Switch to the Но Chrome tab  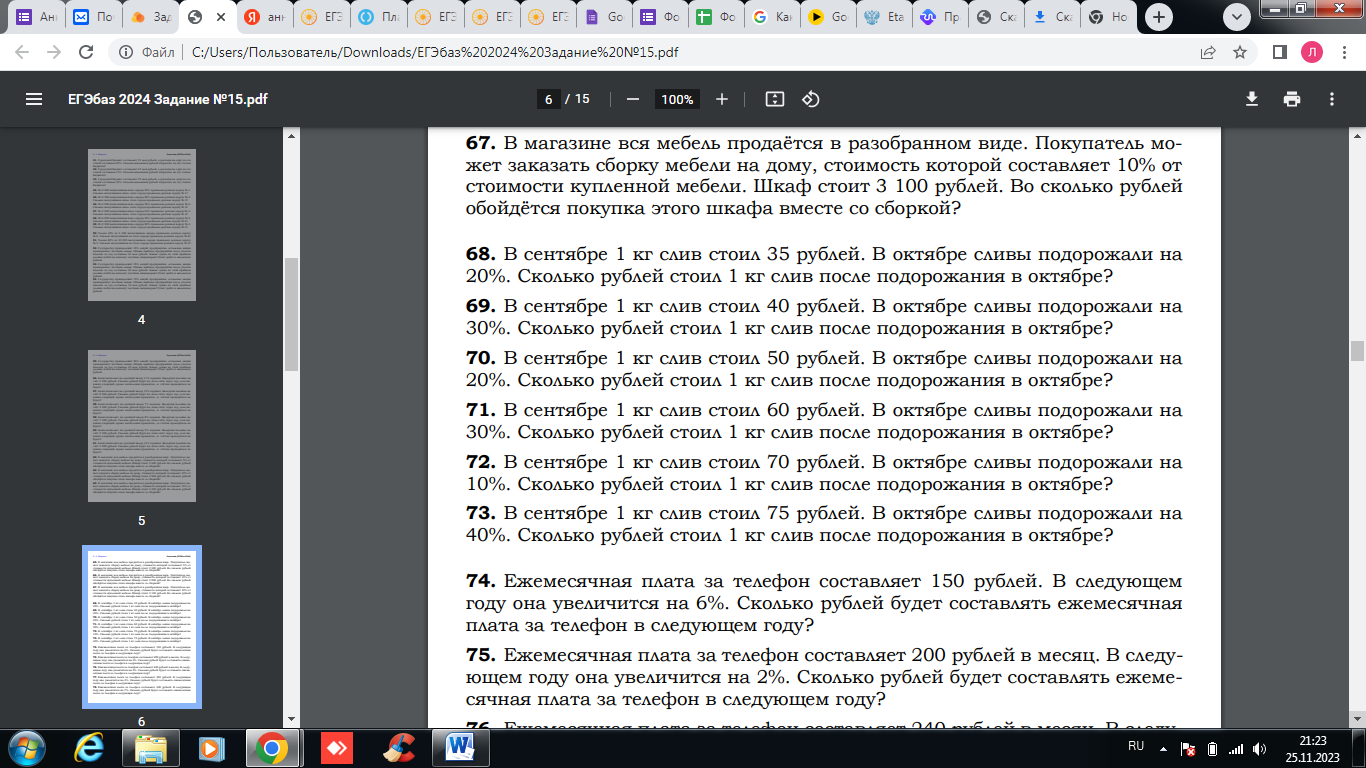click(x=1112, y=17)
